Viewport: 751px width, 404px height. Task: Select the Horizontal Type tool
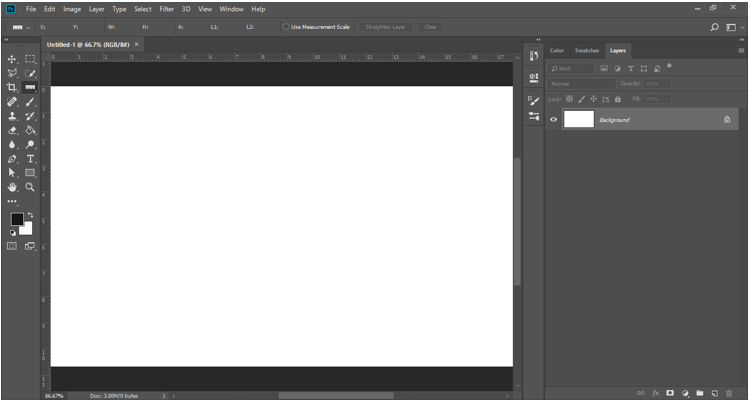point(30,159)
